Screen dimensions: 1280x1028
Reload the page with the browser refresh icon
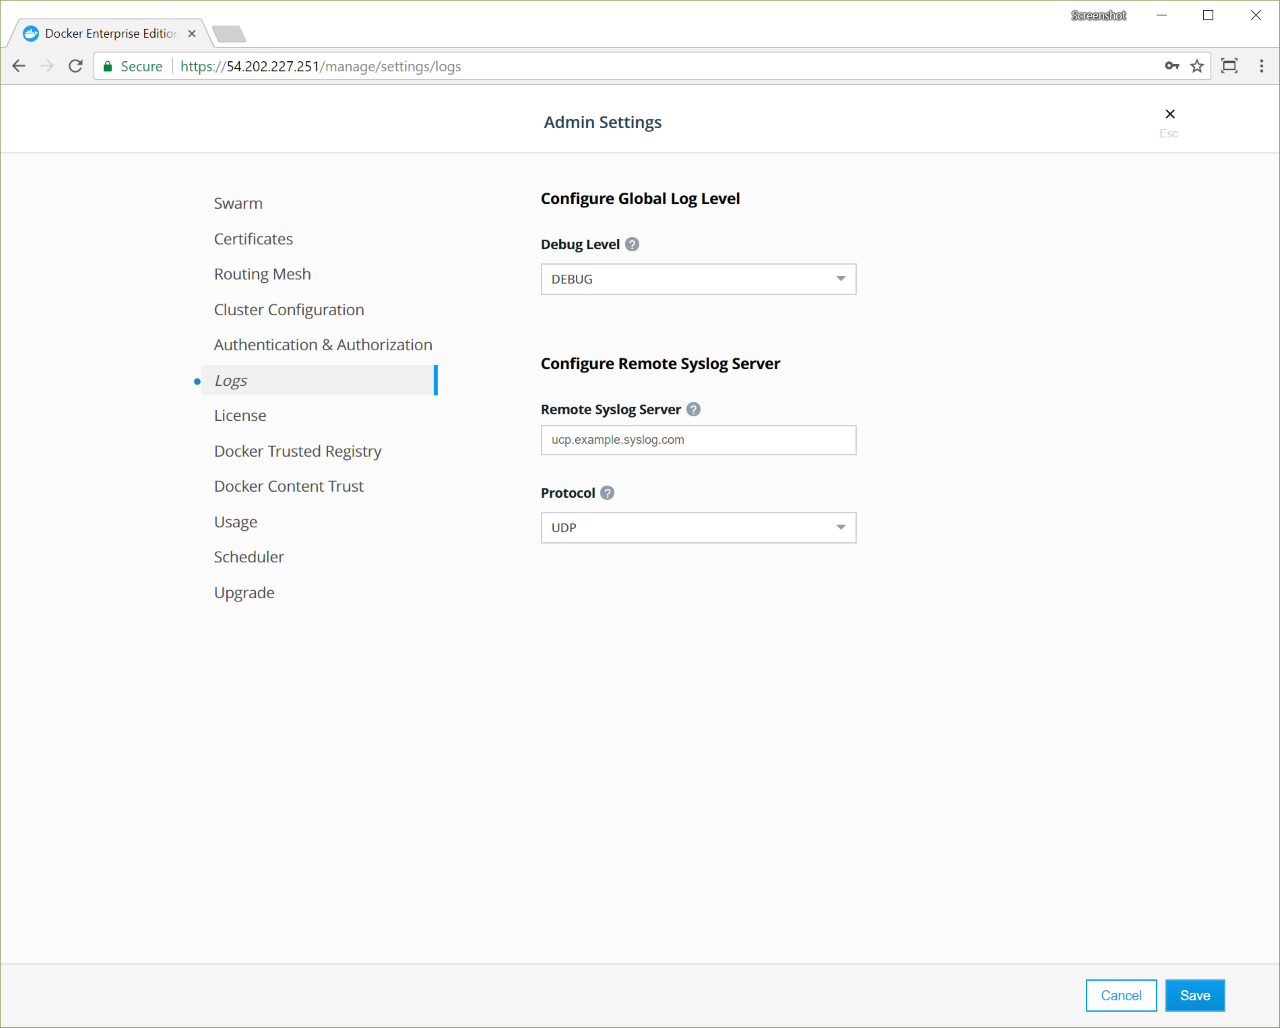click(75, 66)
